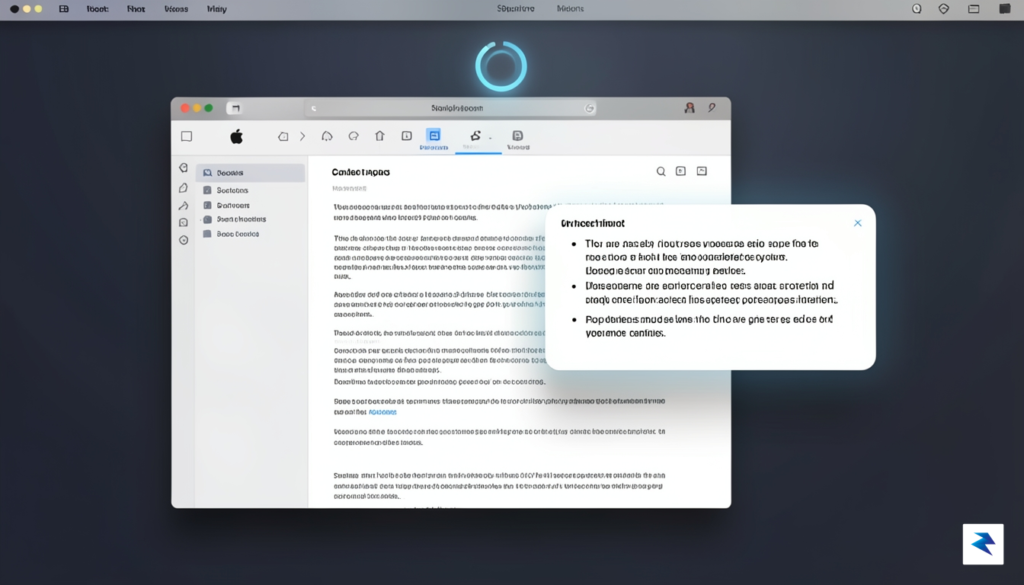Screen dimensions: 1024x585
Task: Click the grid icon in the macOS menu bar
Action: pos(63,9)
